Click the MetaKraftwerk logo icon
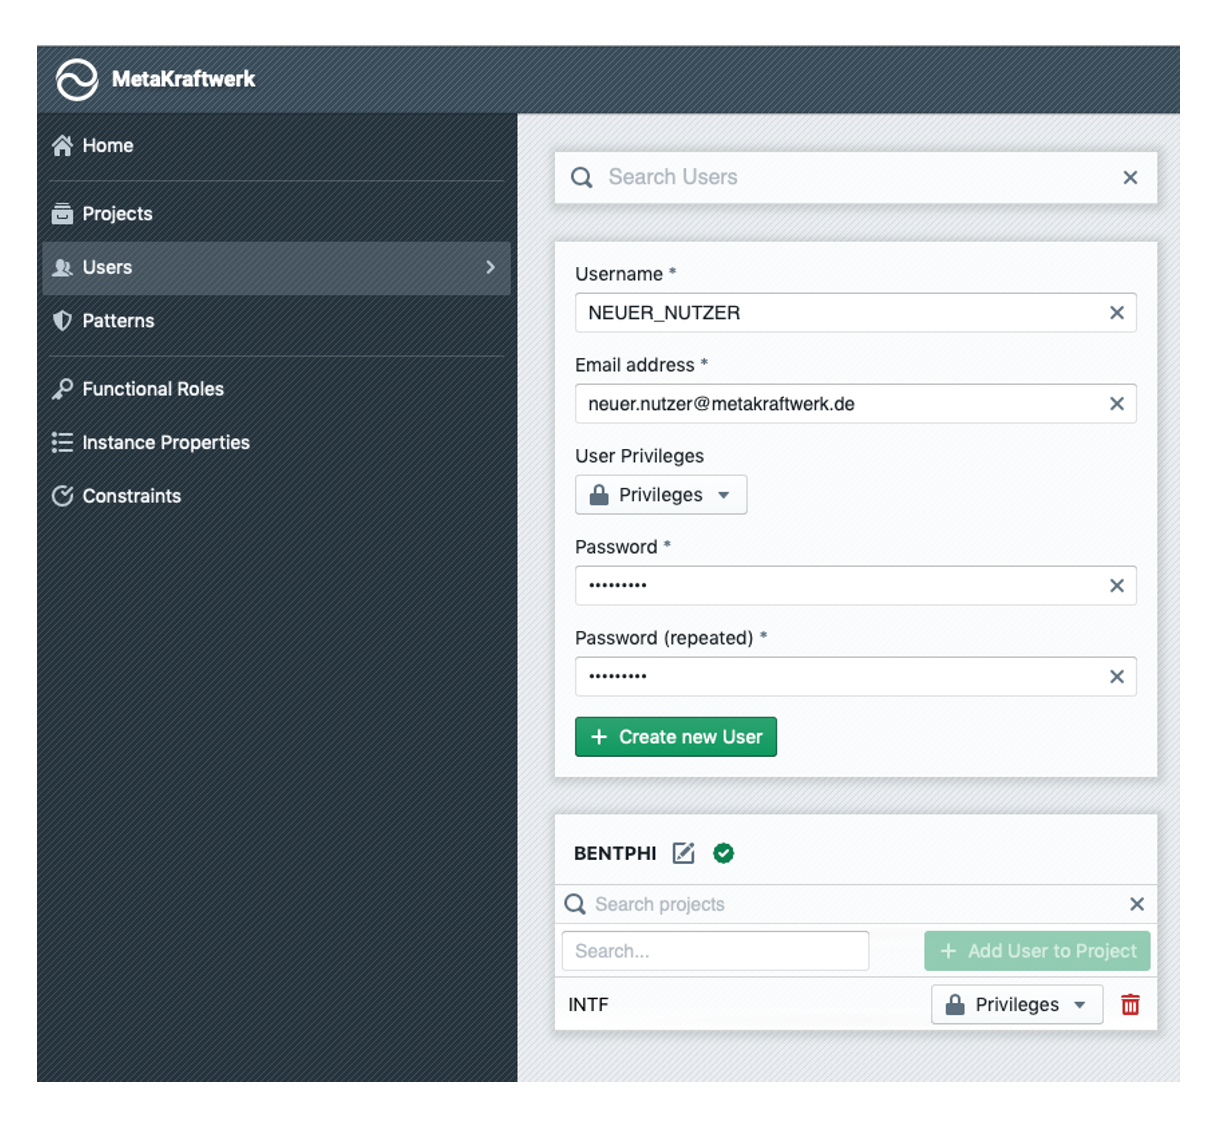 click(x=77, y=80)
